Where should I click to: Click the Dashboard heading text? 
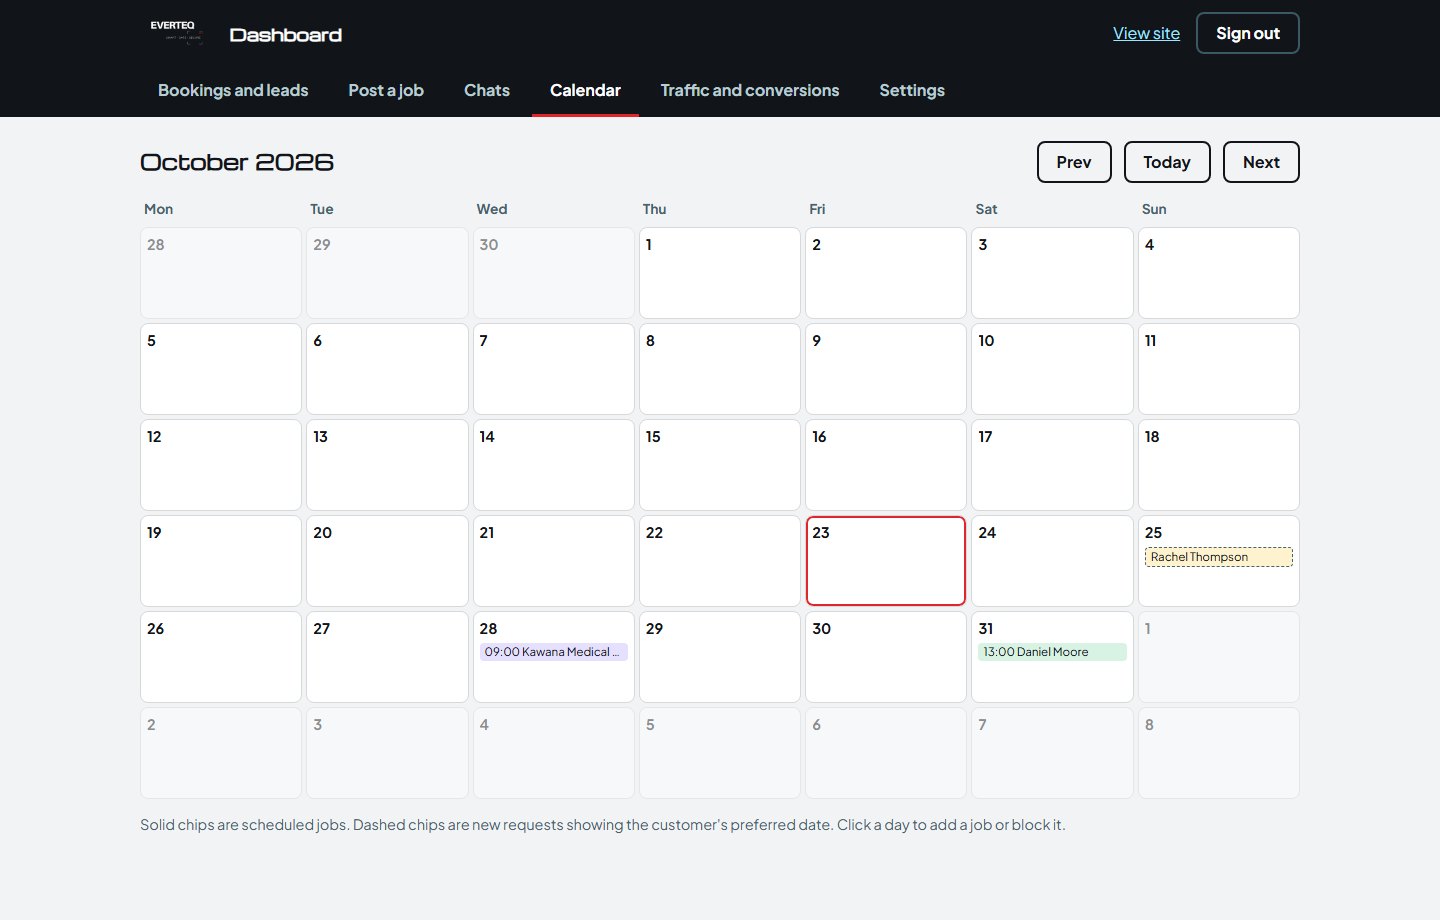coord(286,35)
